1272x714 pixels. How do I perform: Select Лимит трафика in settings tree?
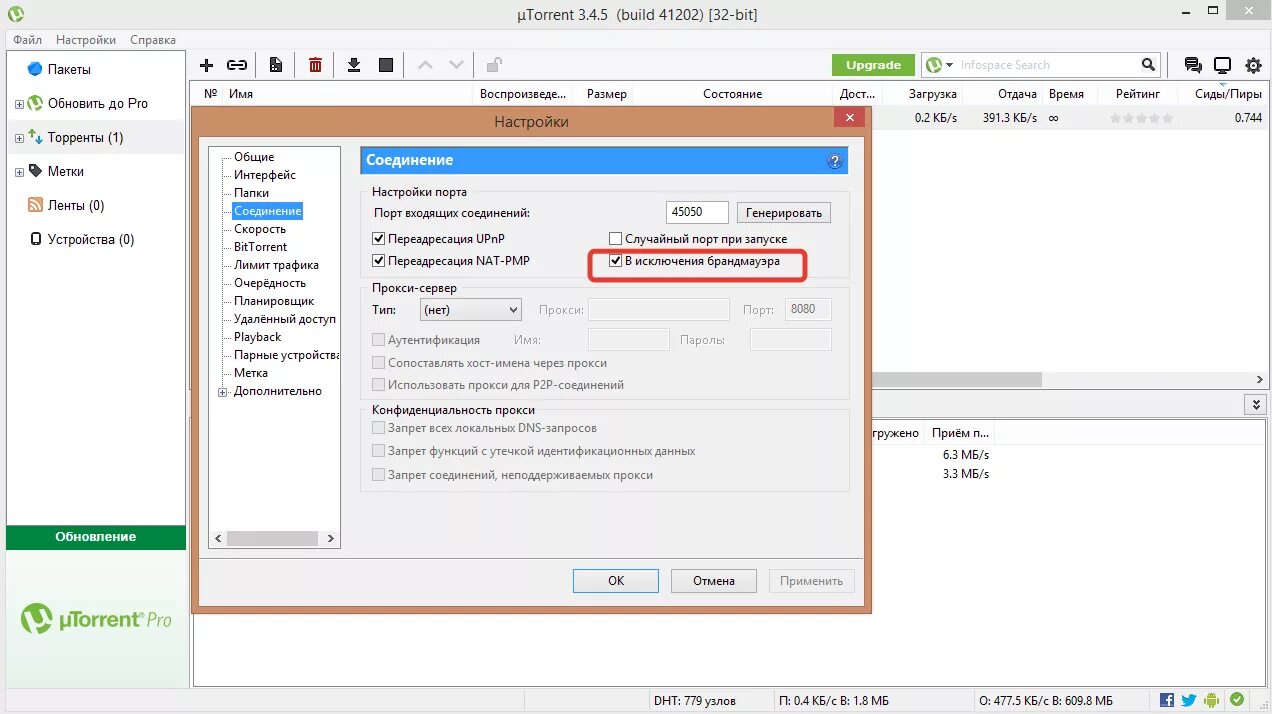[276, 265]
